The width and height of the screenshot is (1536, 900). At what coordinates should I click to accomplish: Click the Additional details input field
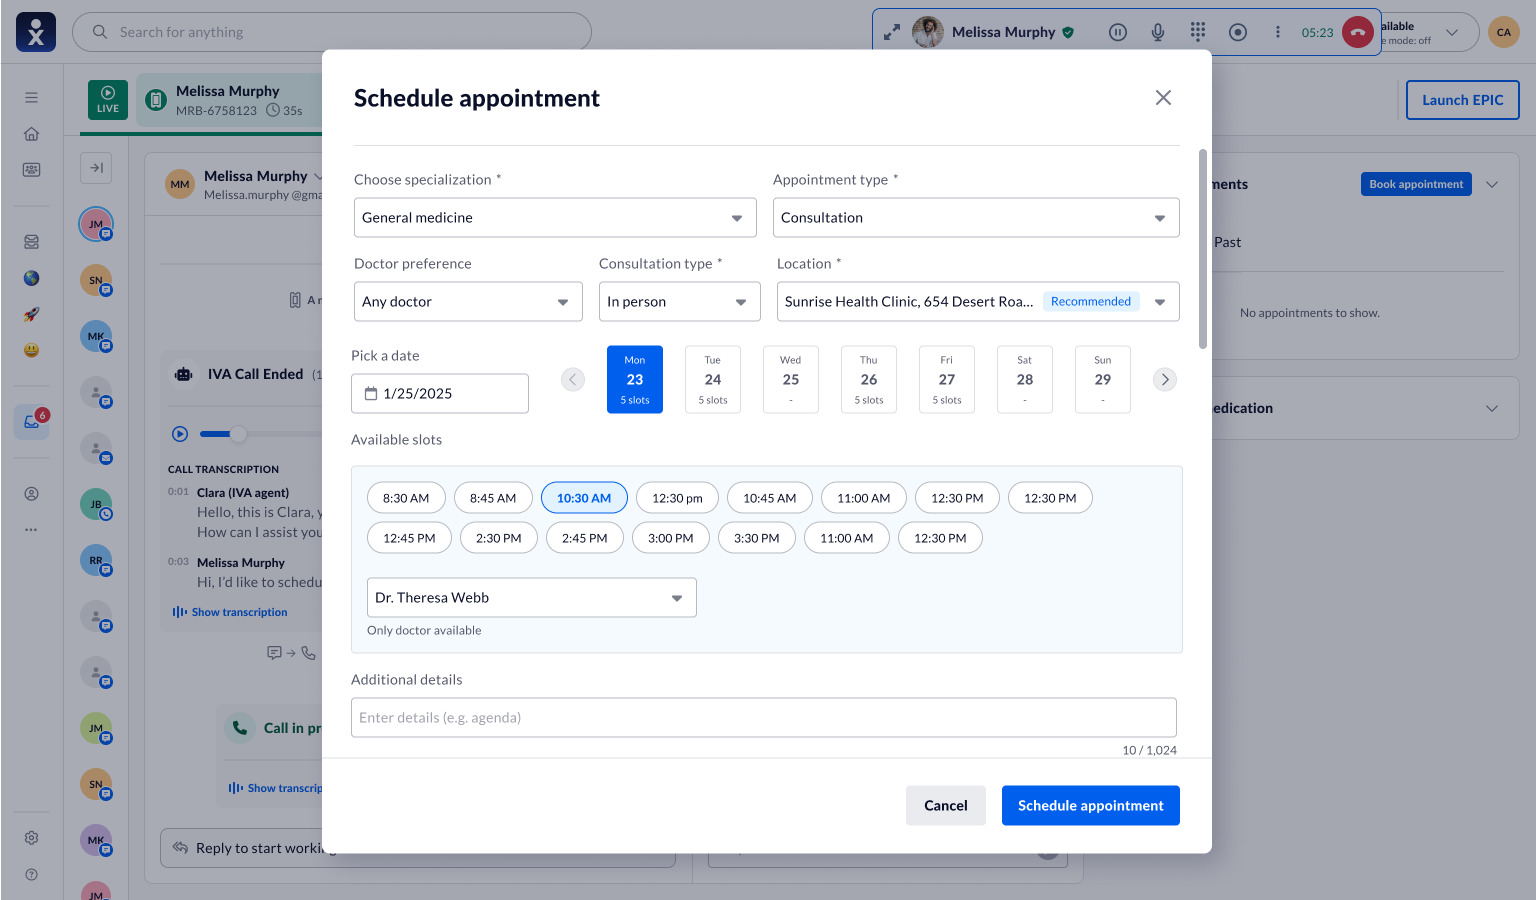point(764,718)
